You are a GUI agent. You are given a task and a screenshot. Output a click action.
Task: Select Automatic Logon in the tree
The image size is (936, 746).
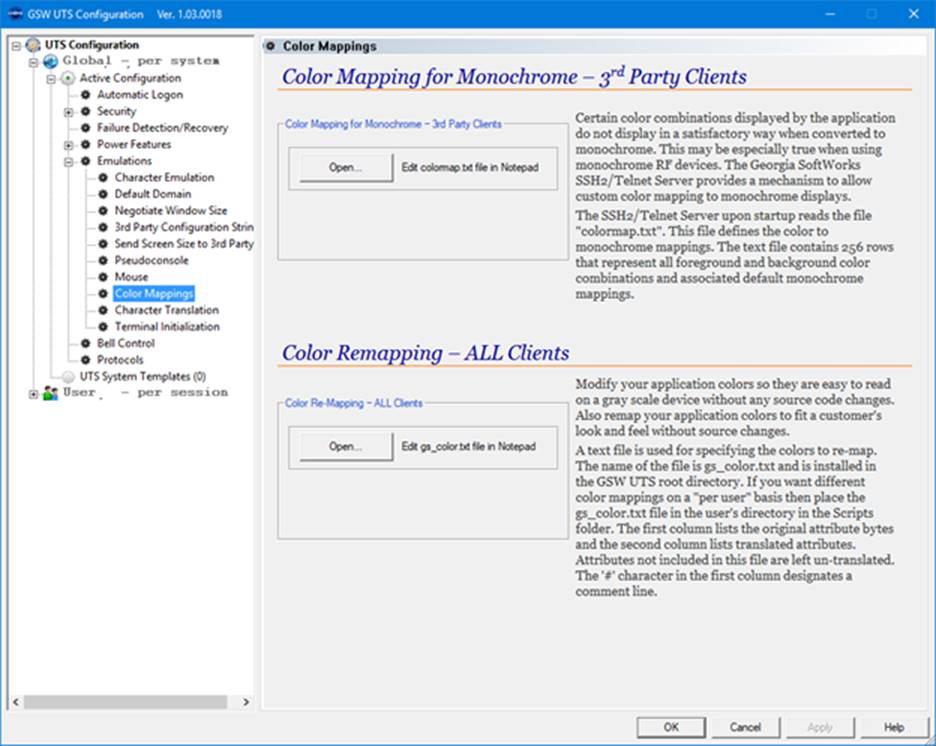point(140,94)
